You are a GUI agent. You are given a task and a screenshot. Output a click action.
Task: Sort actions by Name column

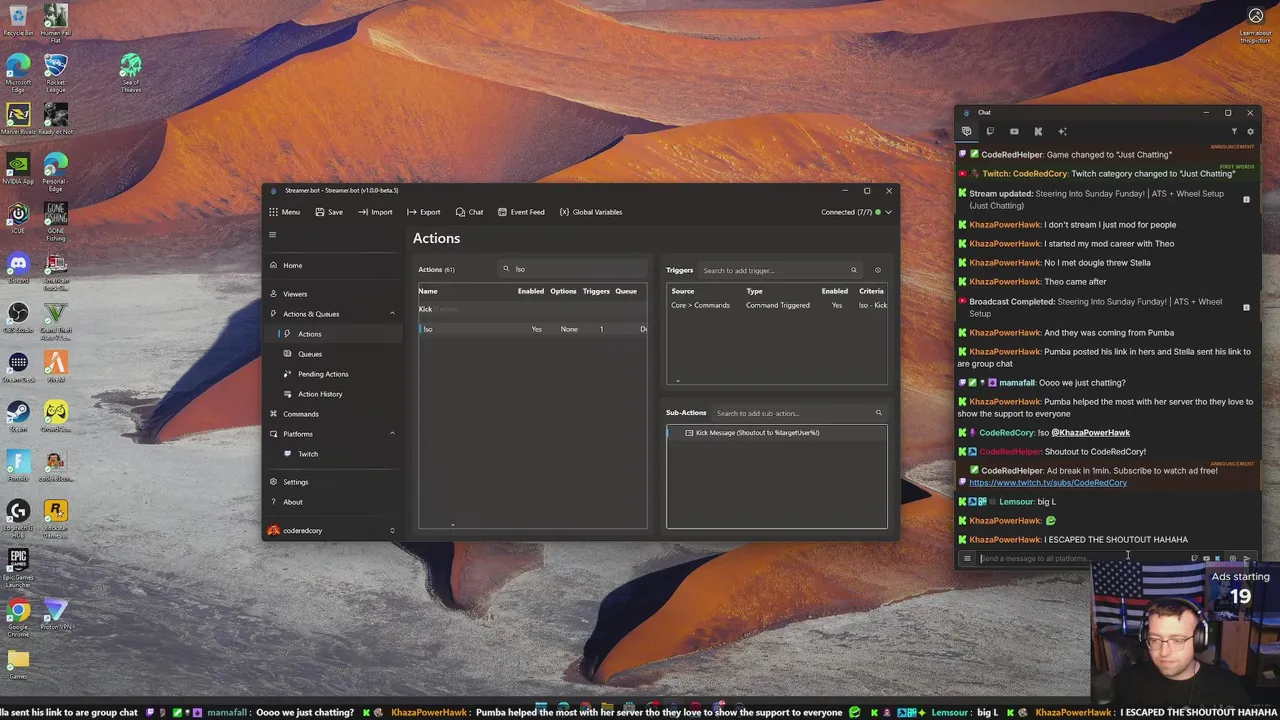coord(428,291)
